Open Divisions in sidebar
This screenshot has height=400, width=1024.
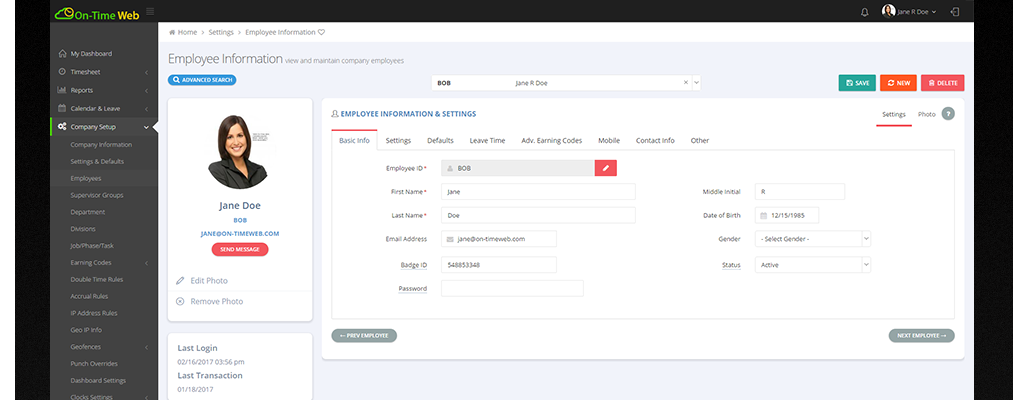(x=83, y=229)
